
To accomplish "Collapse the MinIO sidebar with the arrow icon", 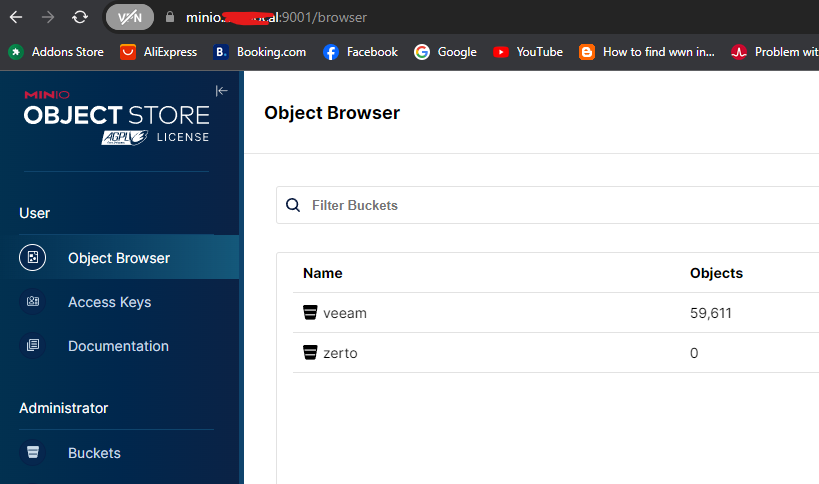I will coord(221,91).
